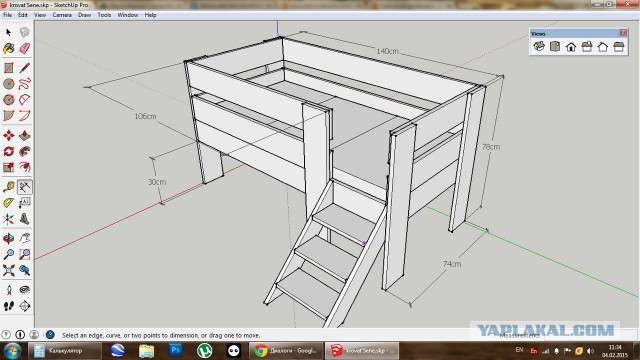
Task: Choose the Paint Bucket tool
Action: [9, 49]
